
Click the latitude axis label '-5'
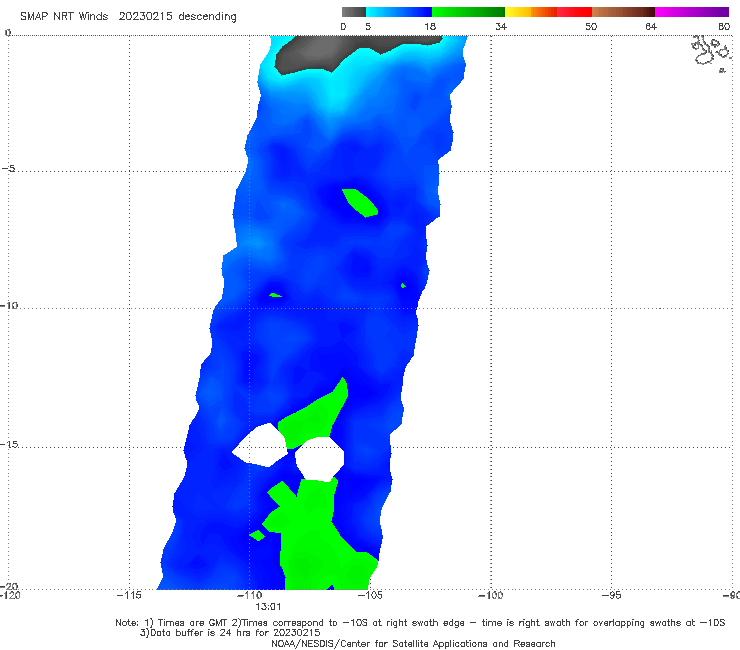tap(8, 169)
